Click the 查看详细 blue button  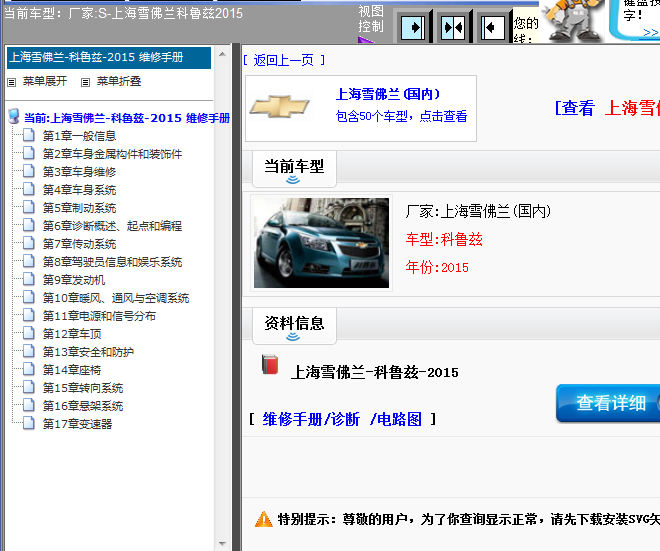click(608, 403)
